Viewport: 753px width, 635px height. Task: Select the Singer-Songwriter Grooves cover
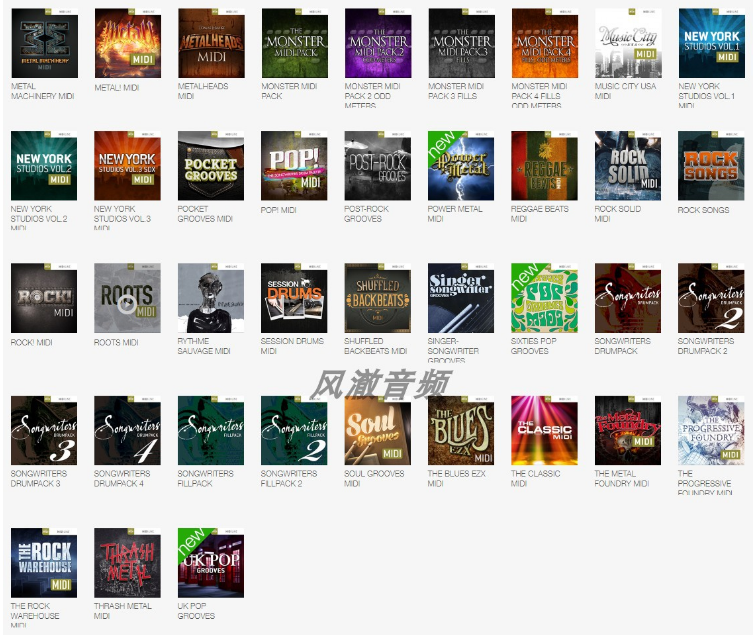[x=461, y=298]
